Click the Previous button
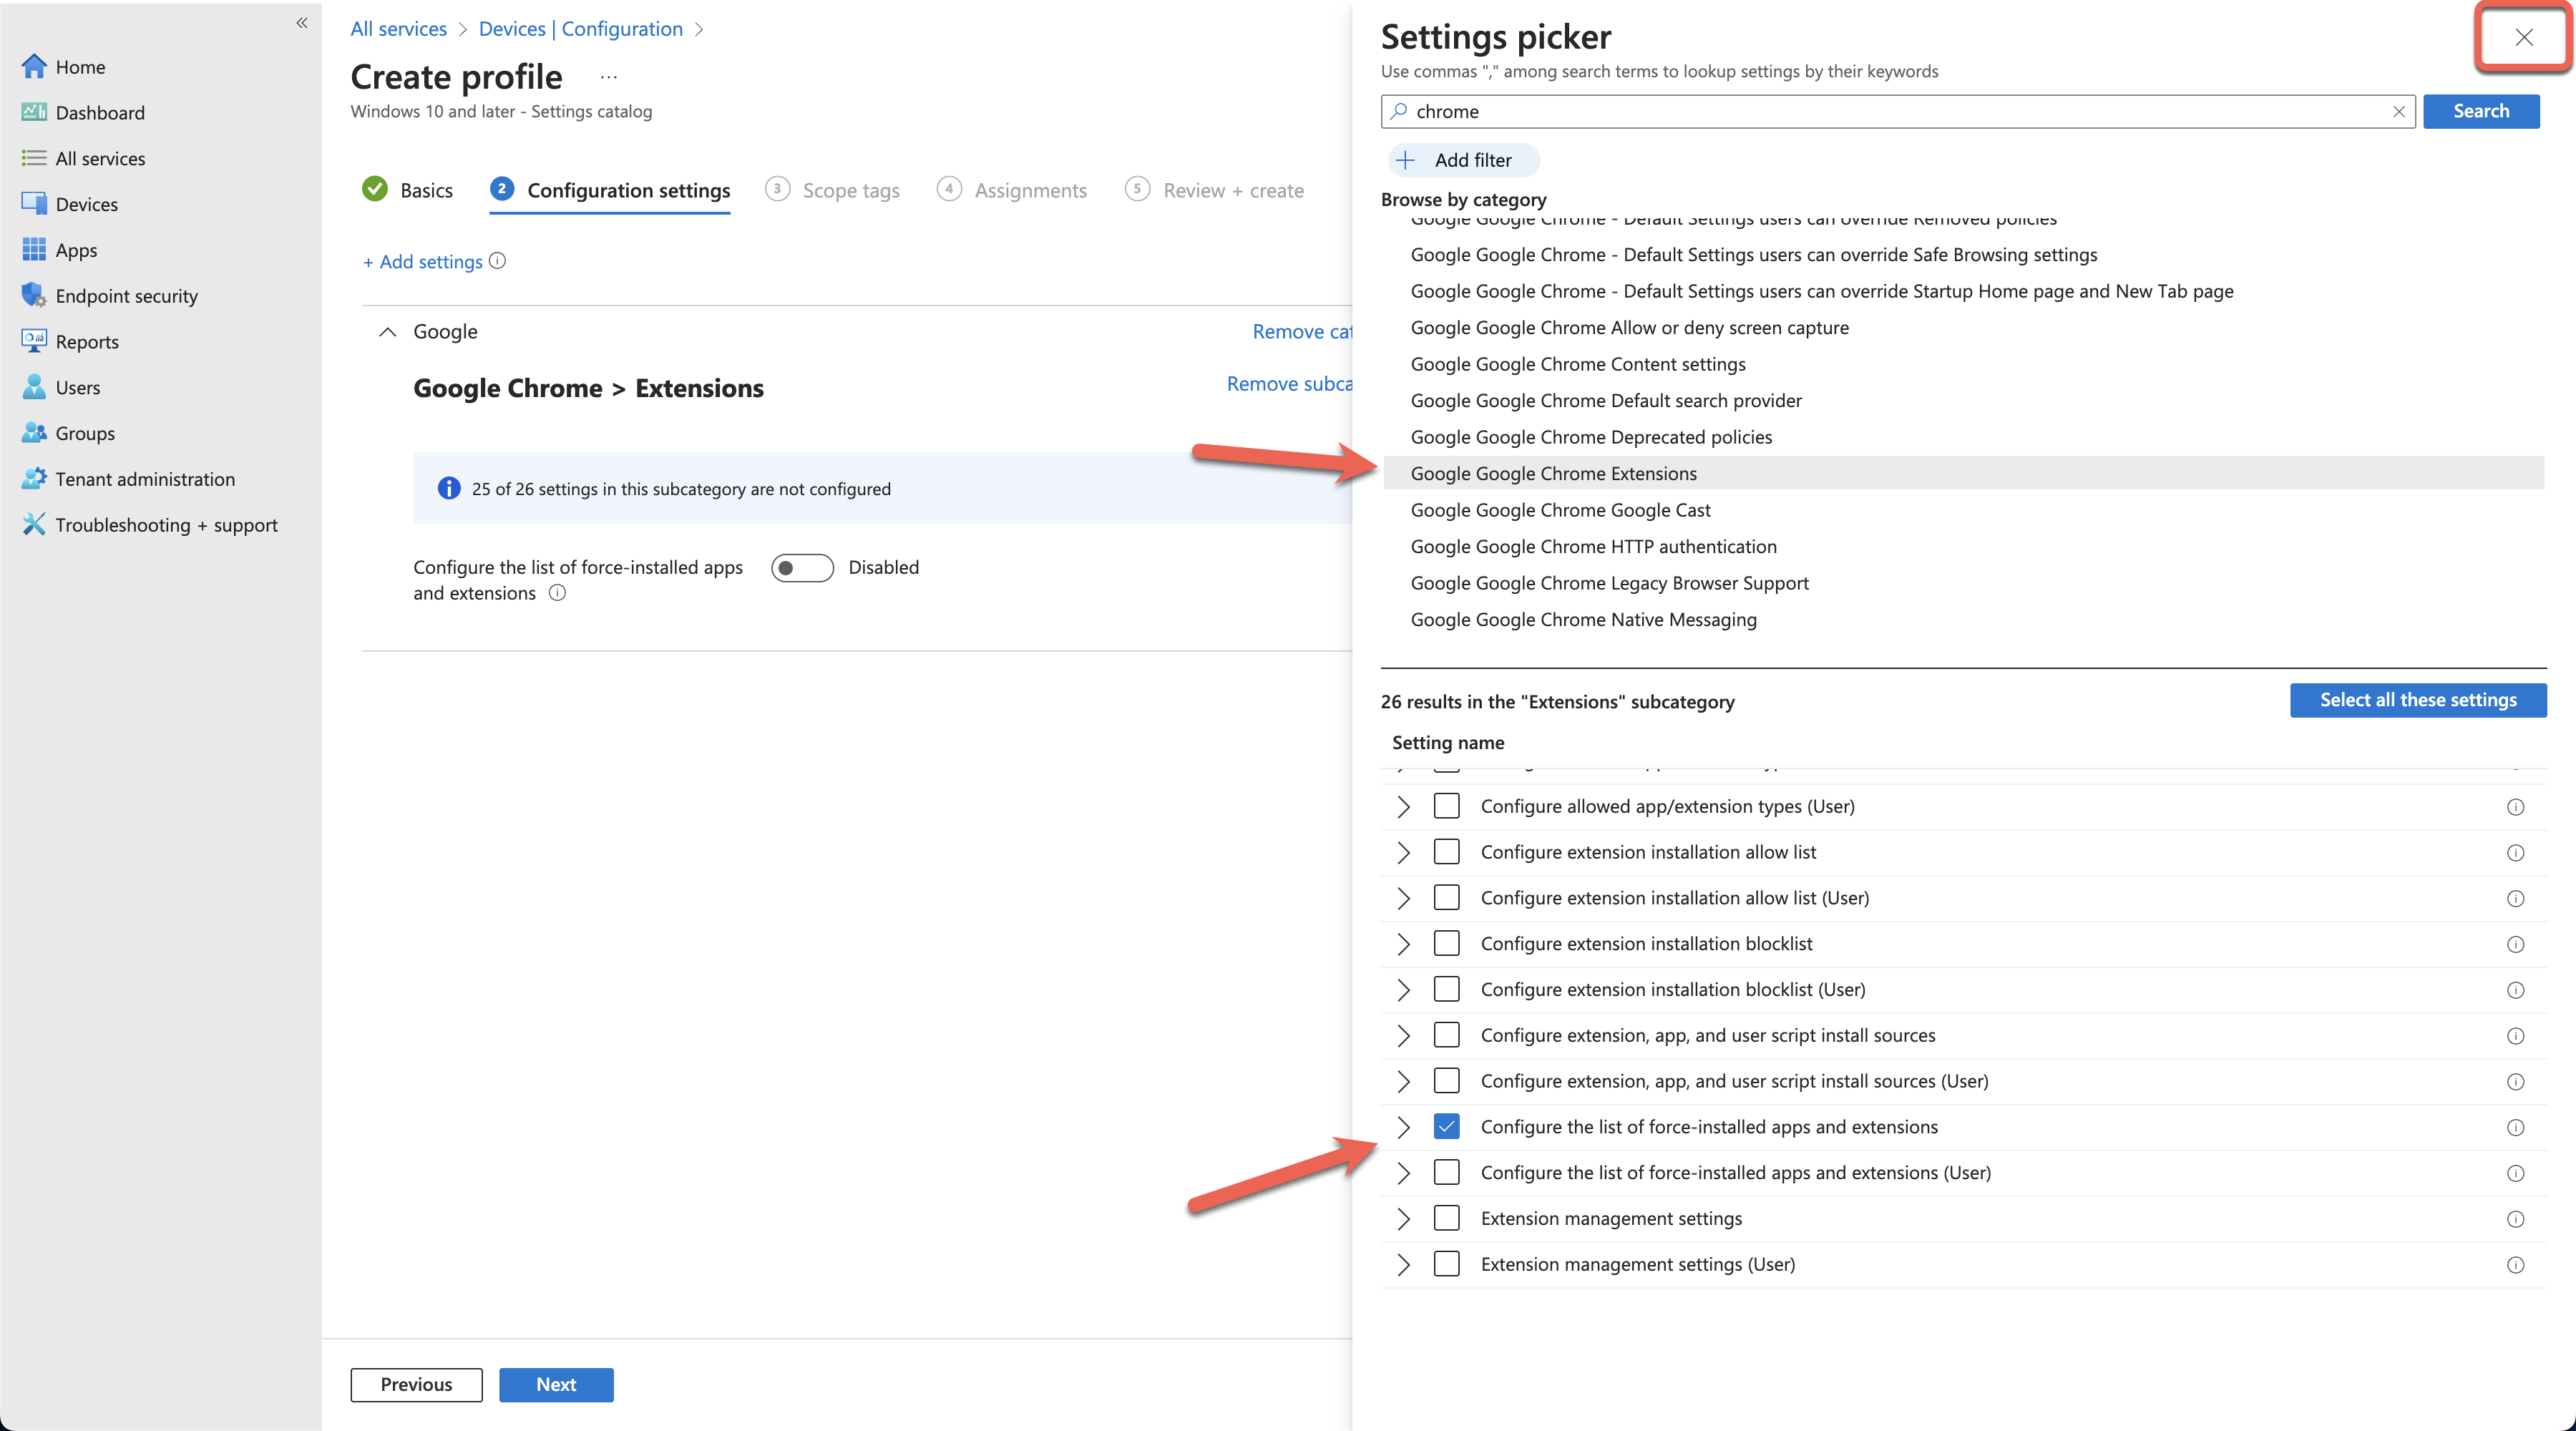2576x1431 pixels. coord(416,1384)
